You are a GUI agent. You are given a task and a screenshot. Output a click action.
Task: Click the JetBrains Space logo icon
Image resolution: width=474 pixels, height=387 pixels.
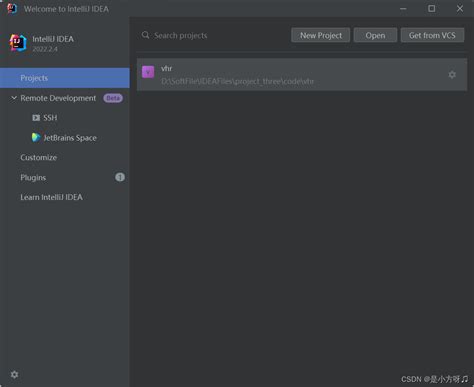point(36,137)
